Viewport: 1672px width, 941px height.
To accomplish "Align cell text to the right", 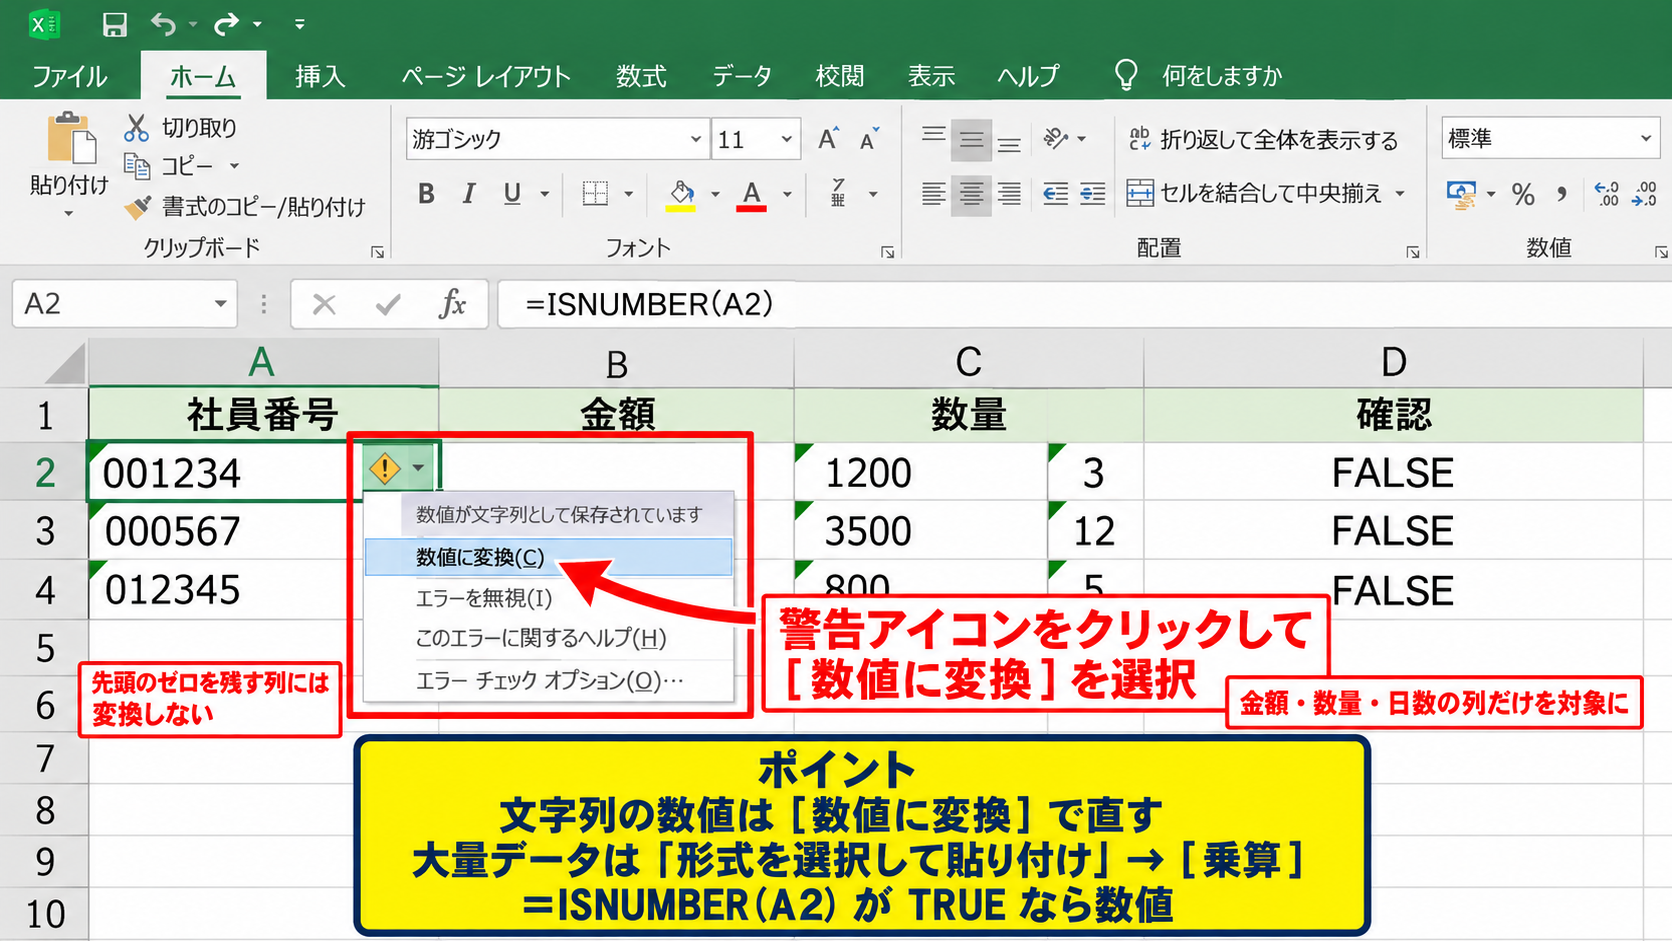I will (x=1010, y=194).
